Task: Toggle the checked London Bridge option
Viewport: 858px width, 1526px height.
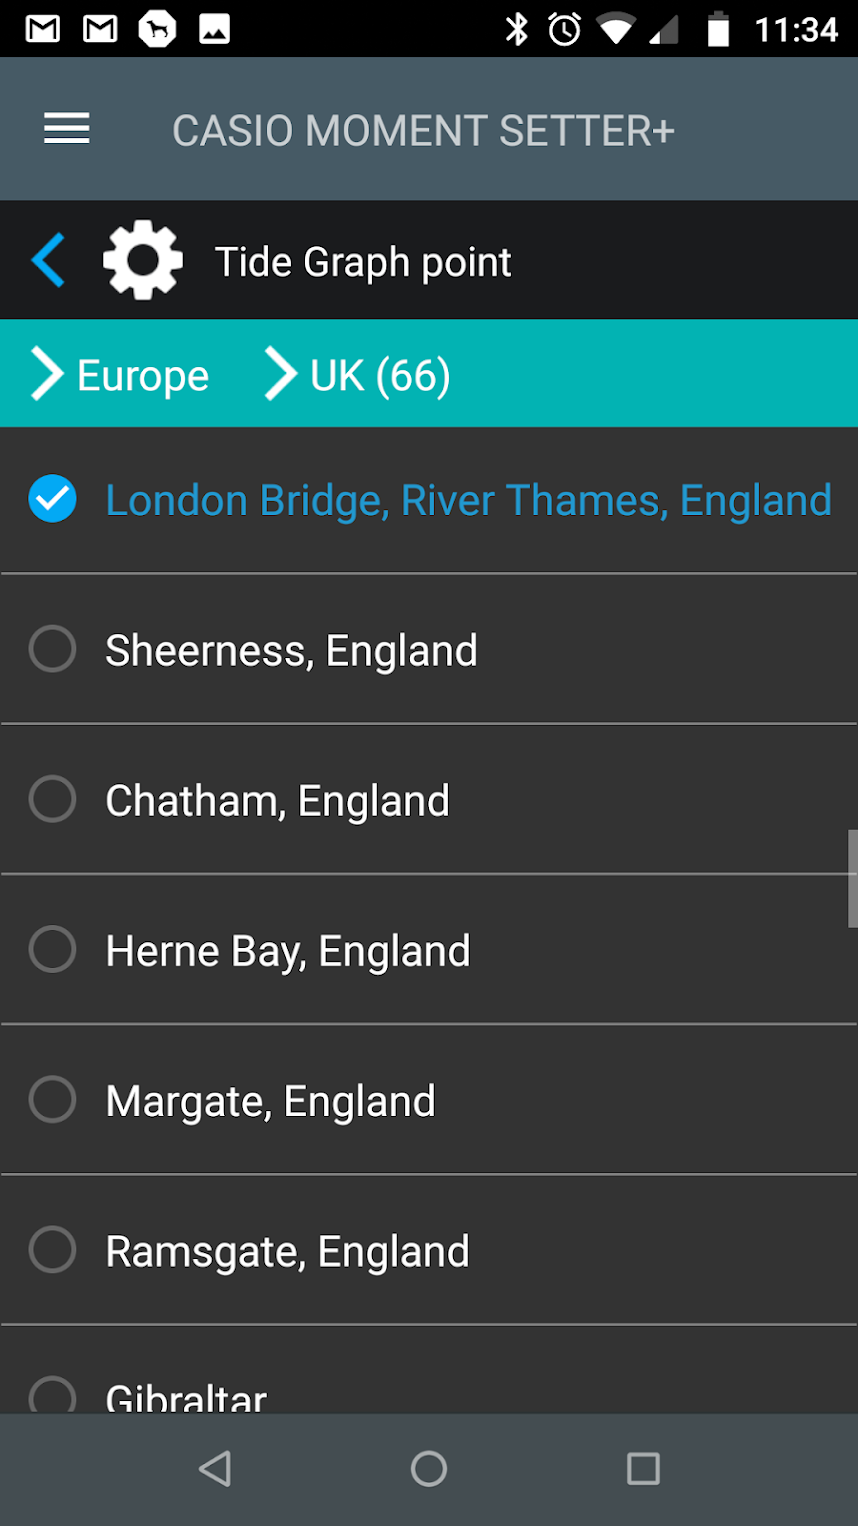Action: pos(52,499)
